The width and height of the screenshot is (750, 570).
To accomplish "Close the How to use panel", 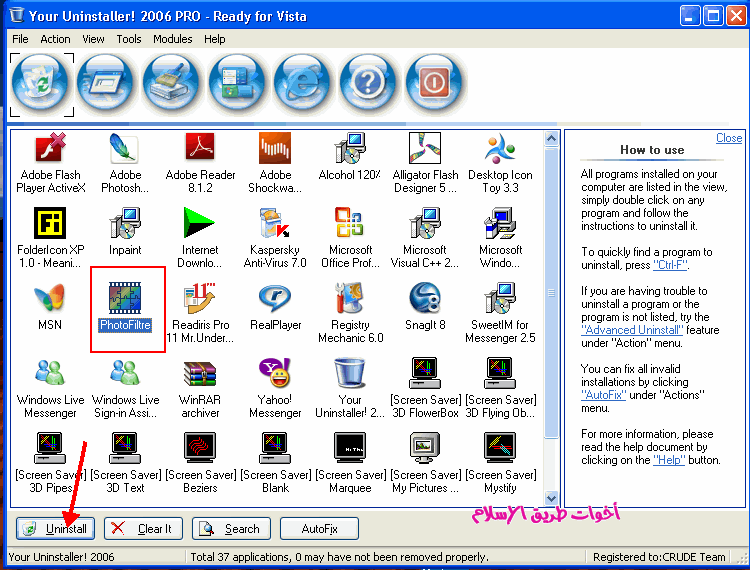I will (728, 138).
